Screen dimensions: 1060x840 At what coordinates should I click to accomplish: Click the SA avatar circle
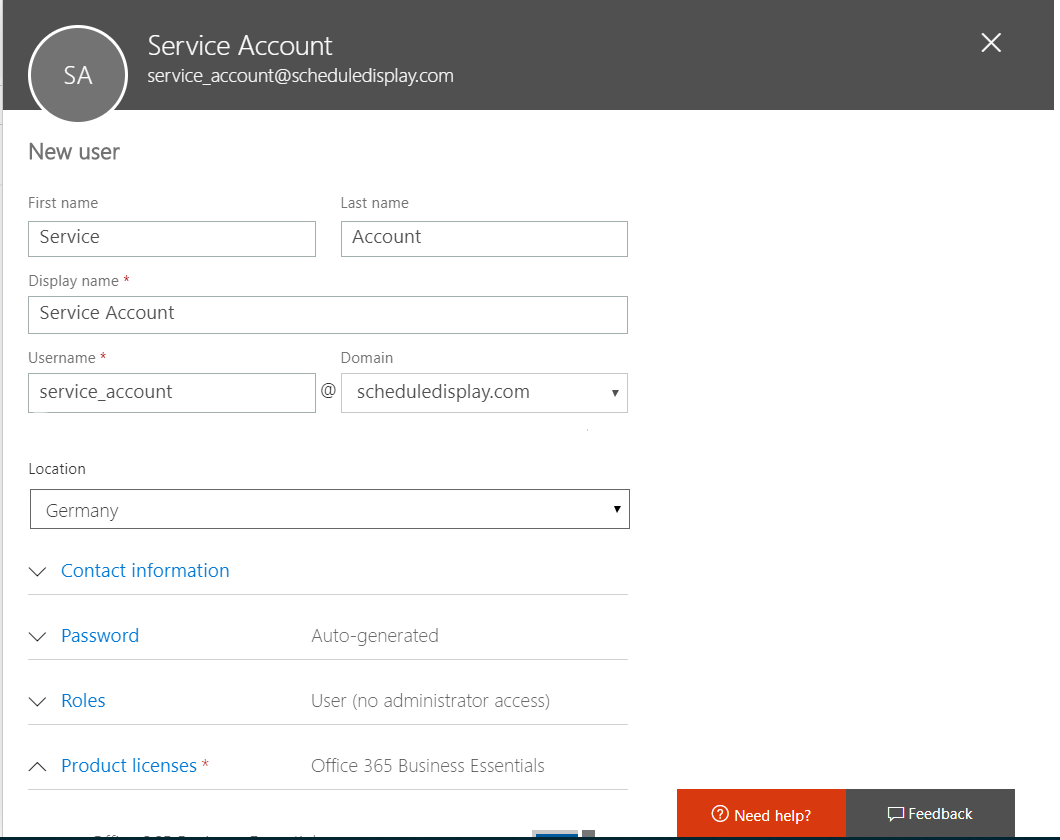pos(78,74)
